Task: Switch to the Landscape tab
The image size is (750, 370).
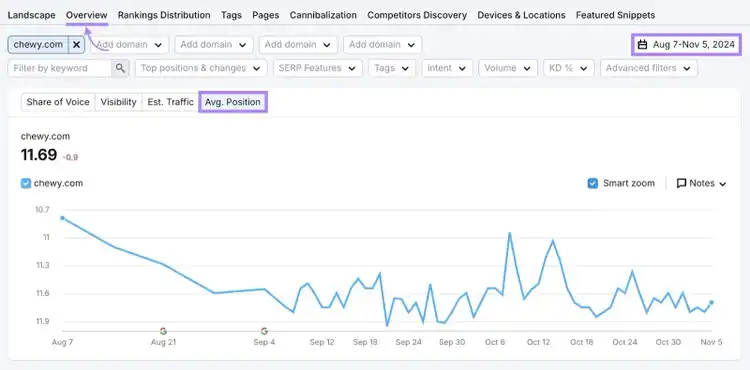Action: (32, 15)
